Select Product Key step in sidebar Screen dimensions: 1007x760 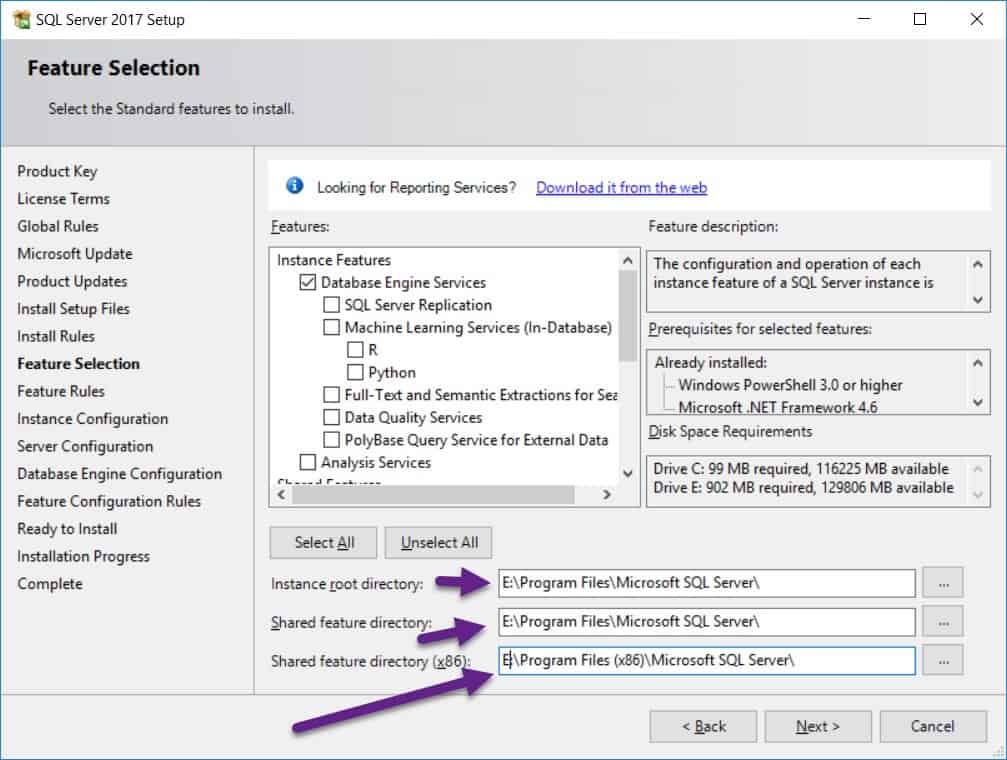click(57, 172)
